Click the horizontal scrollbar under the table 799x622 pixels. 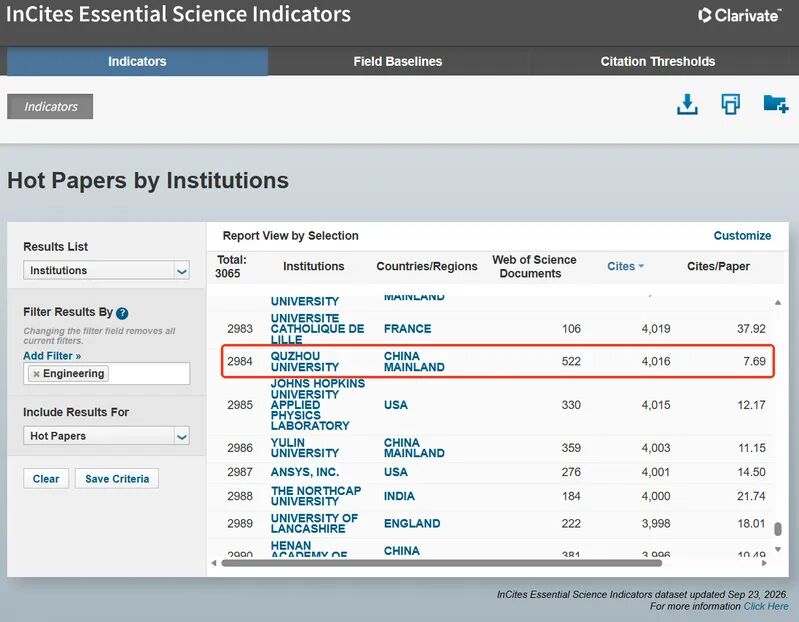(x=442, y=563)
